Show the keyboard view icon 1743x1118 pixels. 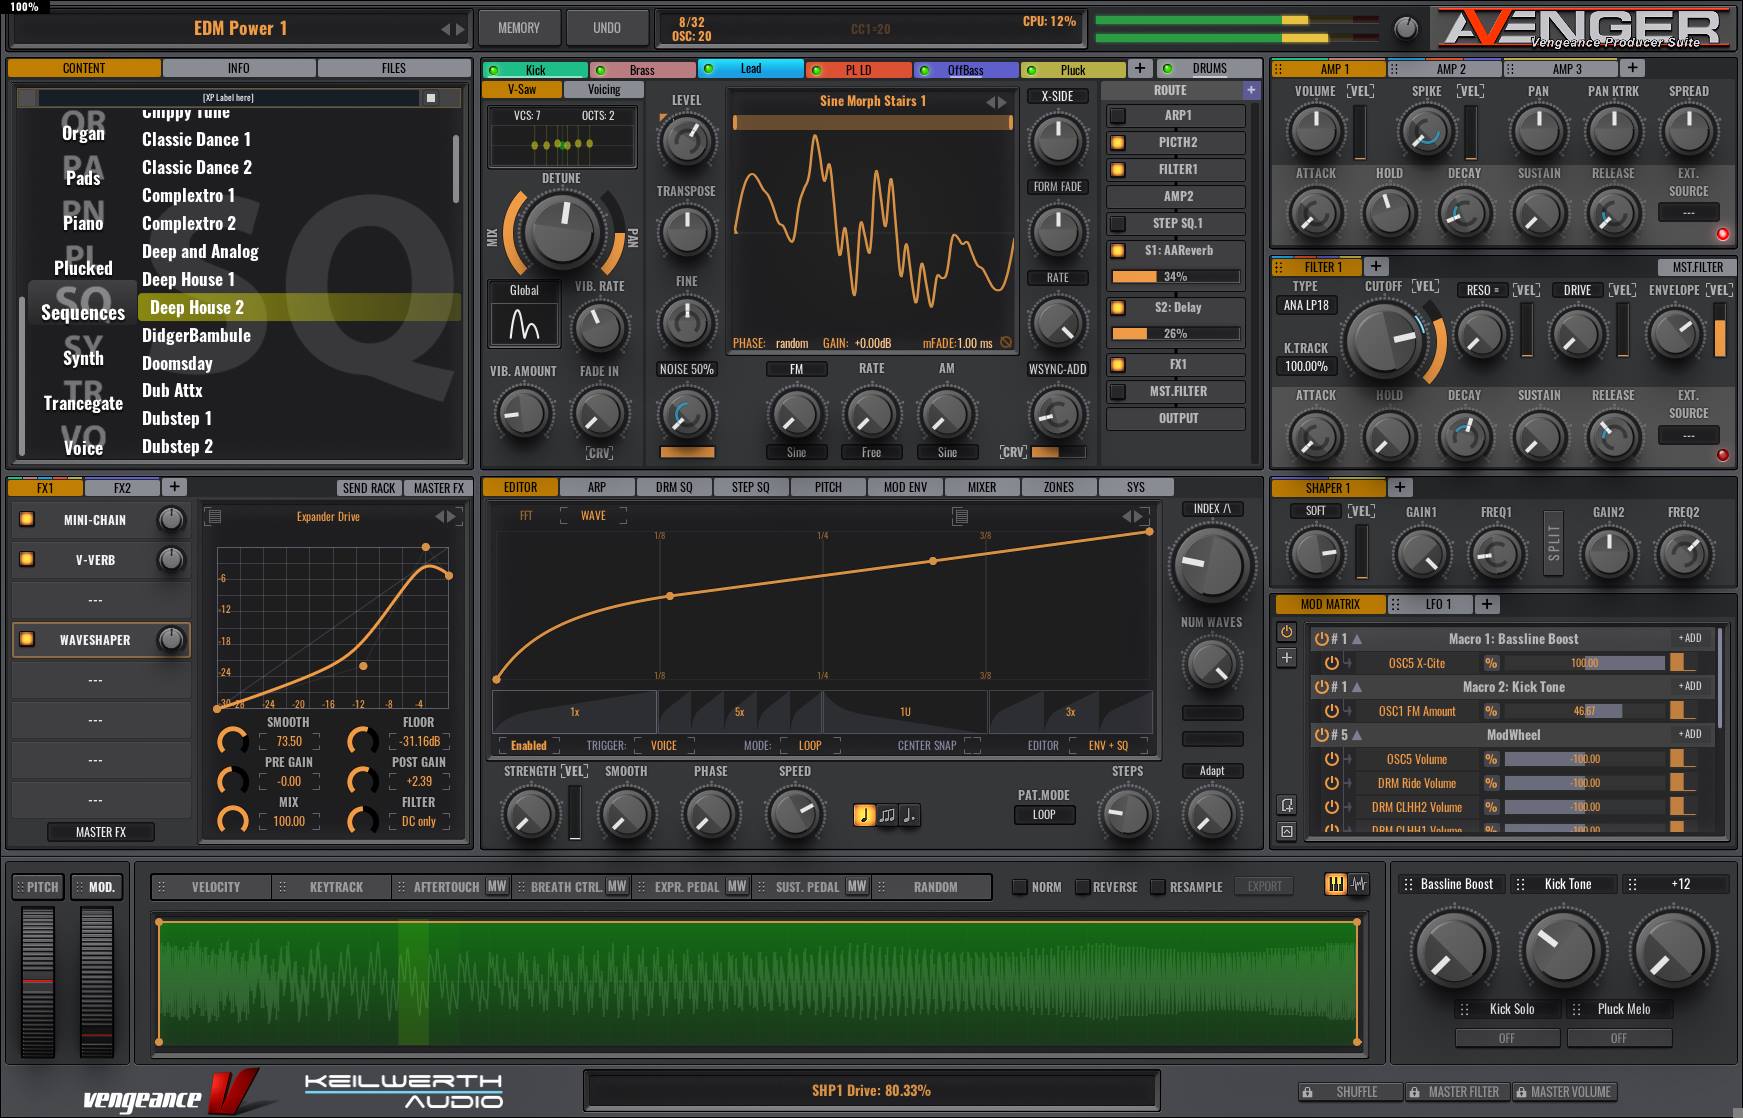[x=1335, y=884]
